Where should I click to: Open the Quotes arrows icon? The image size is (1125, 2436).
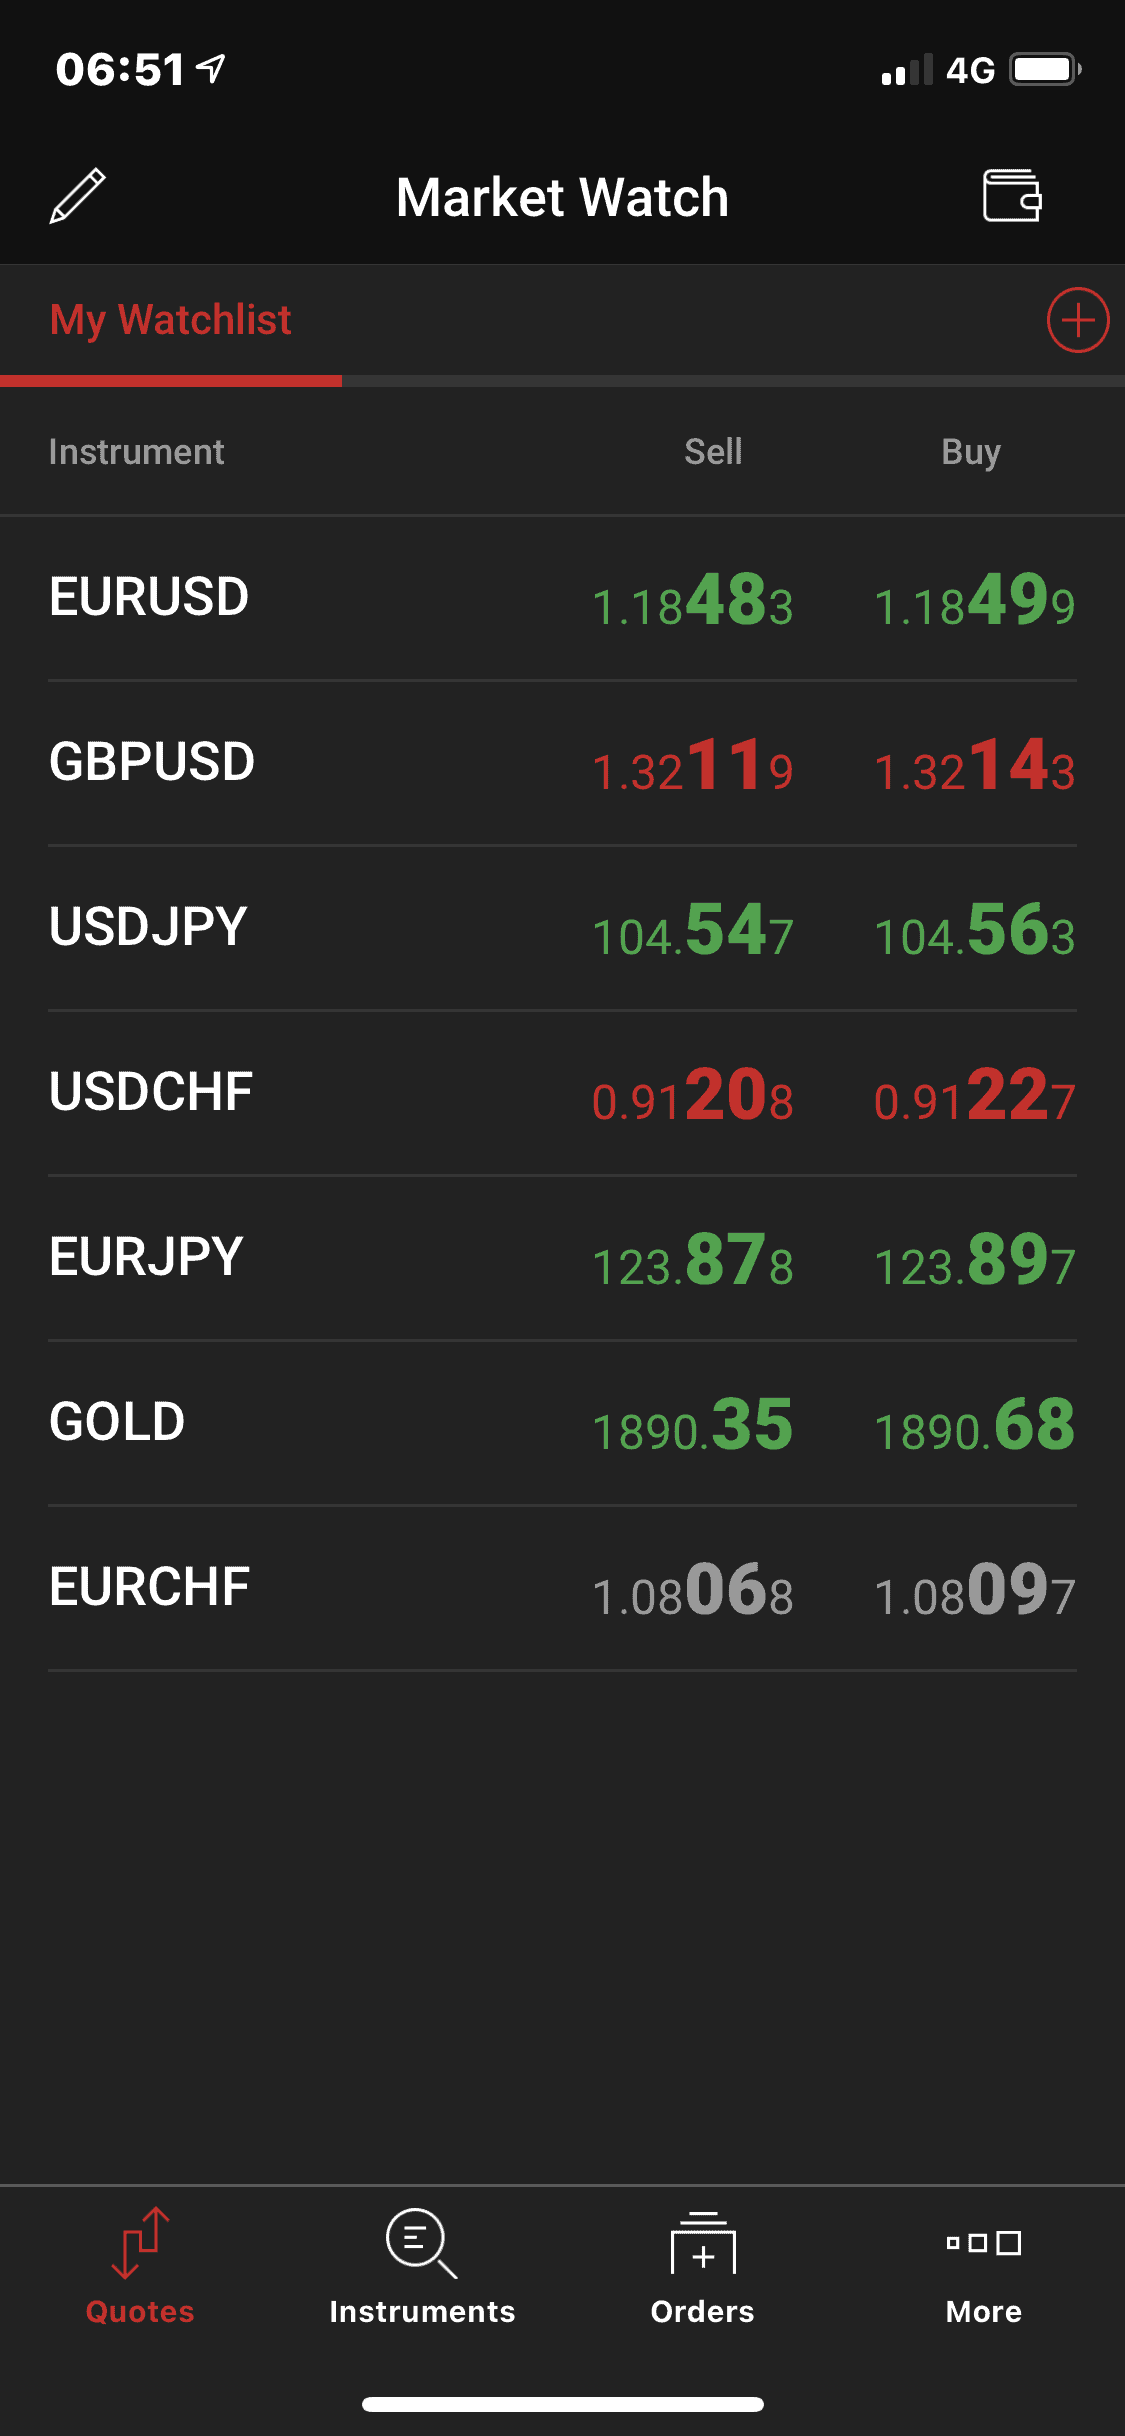click(x=140, y=2243)
